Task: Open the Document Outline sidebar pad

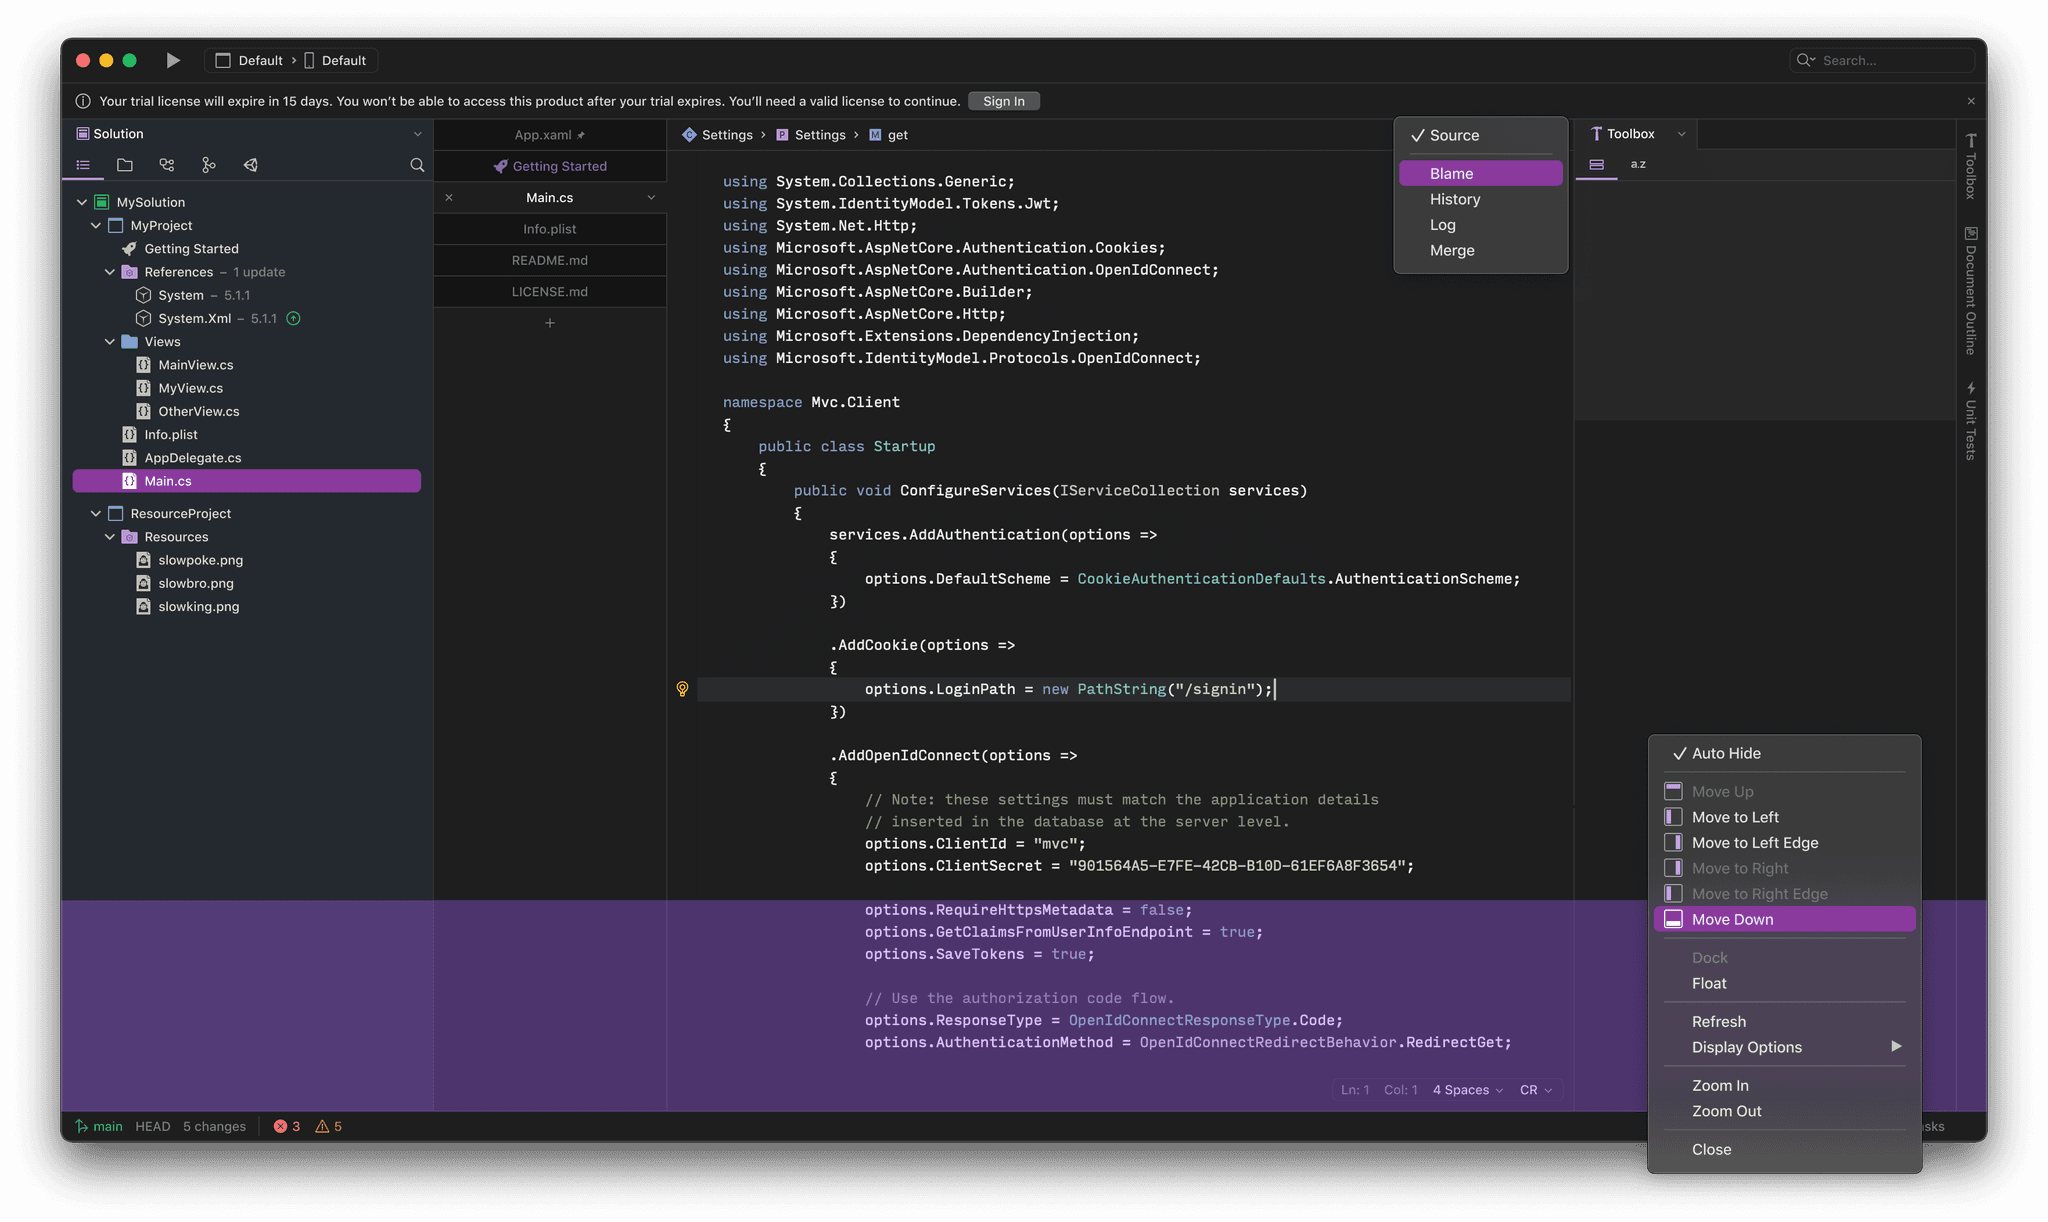Action: (x=1971, y=291)
